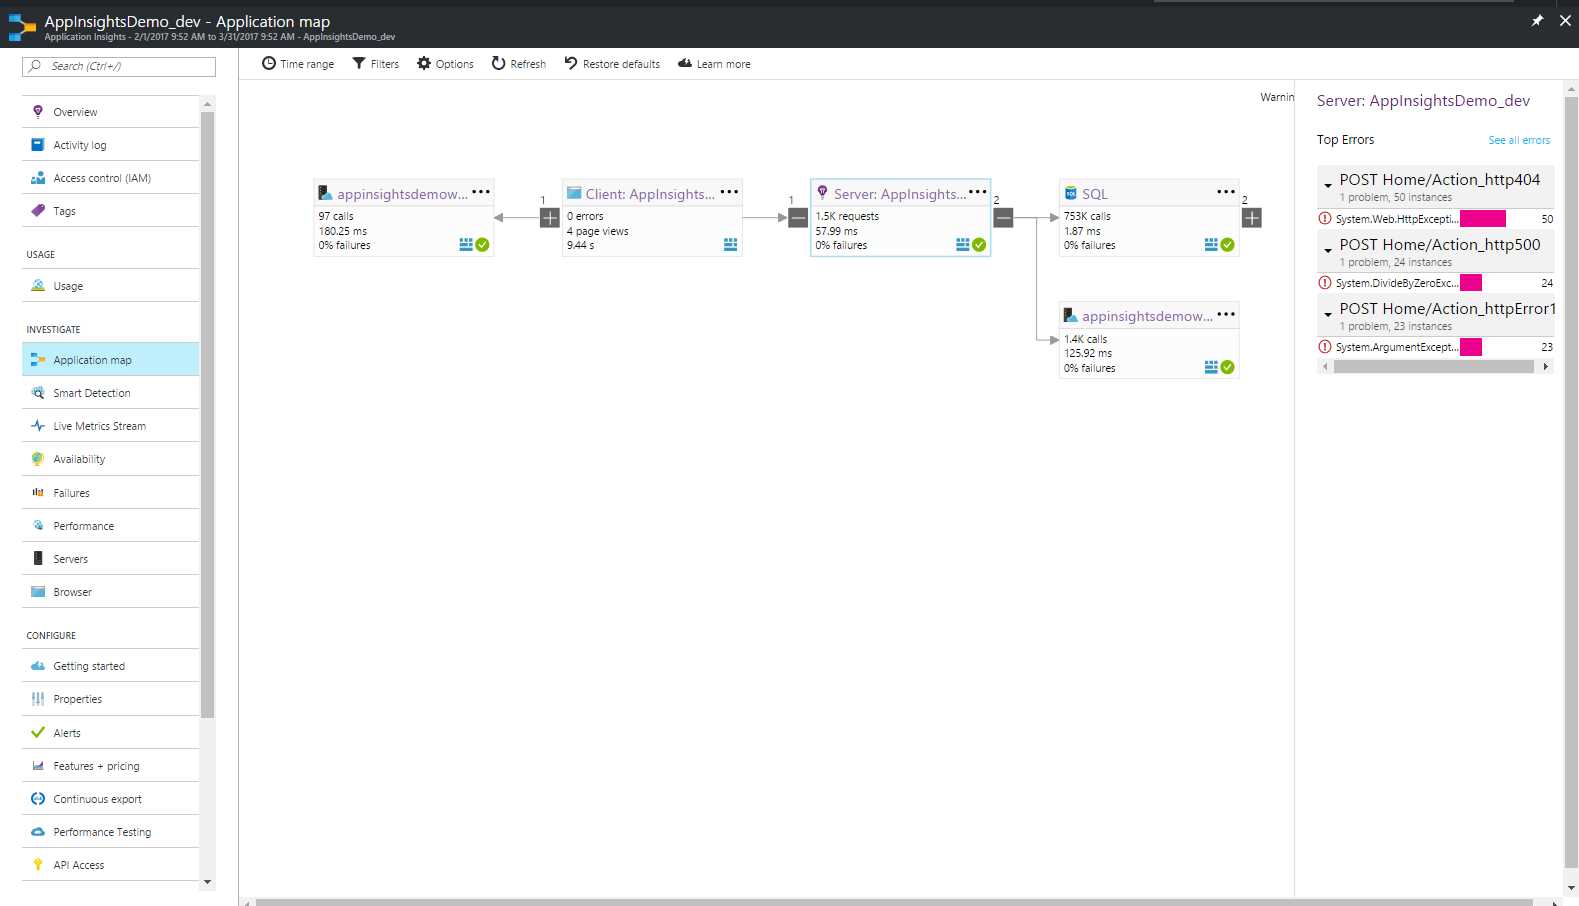Click the Servers icon in sidebar
The height and width of the screenshot is (906, 1579).
coord(38,558)
